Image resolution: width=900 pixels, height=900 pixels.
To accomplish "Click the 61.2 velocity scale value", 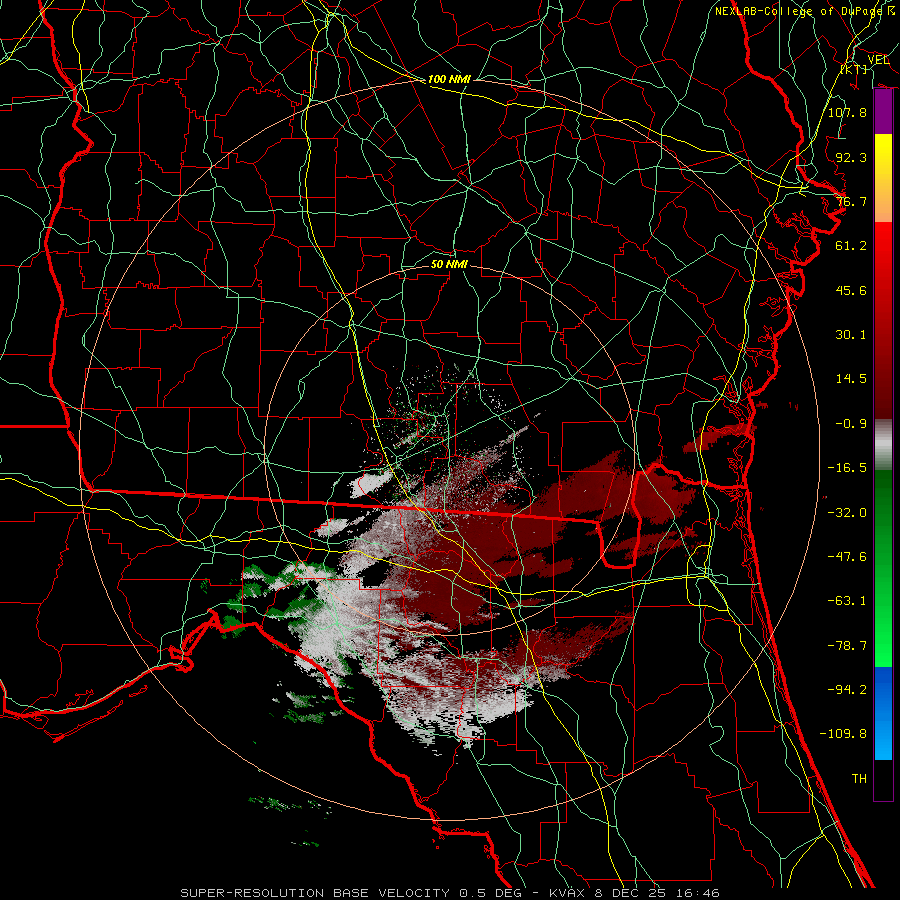I will 851,246.
